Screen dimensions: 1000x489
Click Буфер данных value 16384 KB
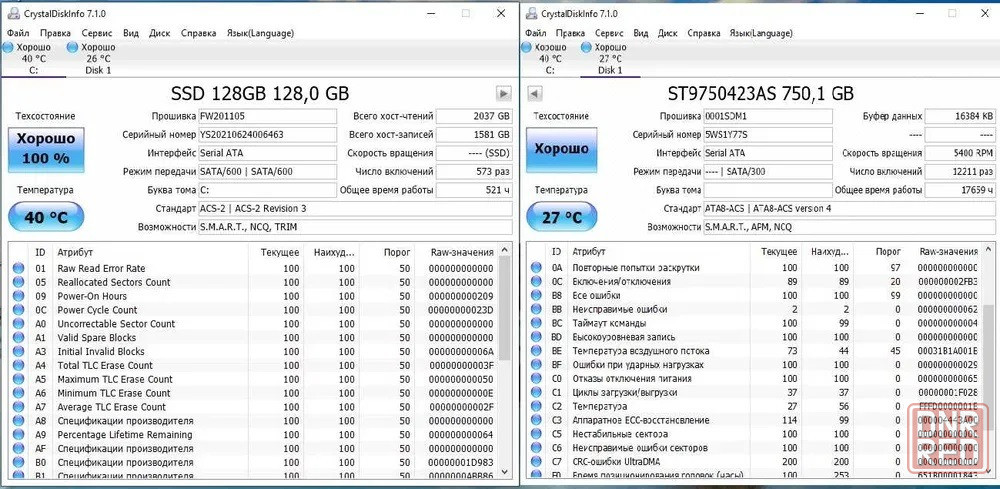(960, 117)
